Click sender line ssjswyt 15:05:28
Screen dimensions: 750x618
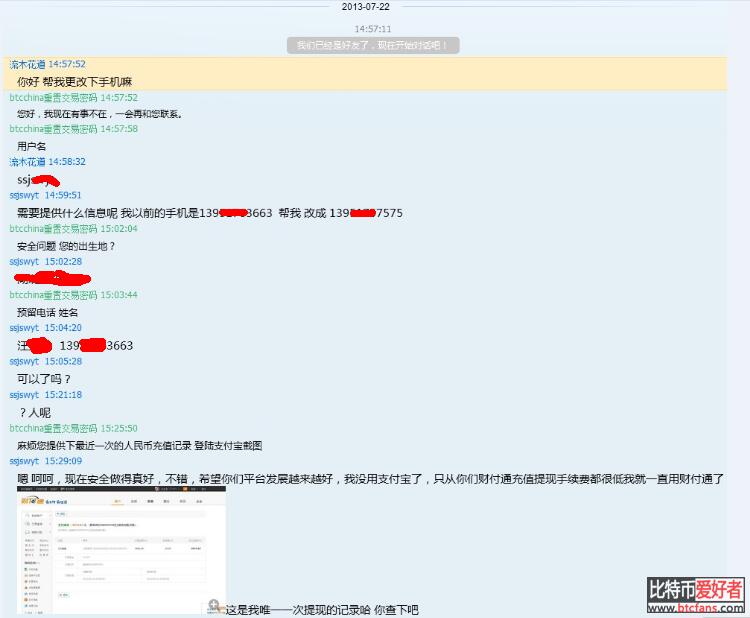pyautogui.click(x=45, y=361)
